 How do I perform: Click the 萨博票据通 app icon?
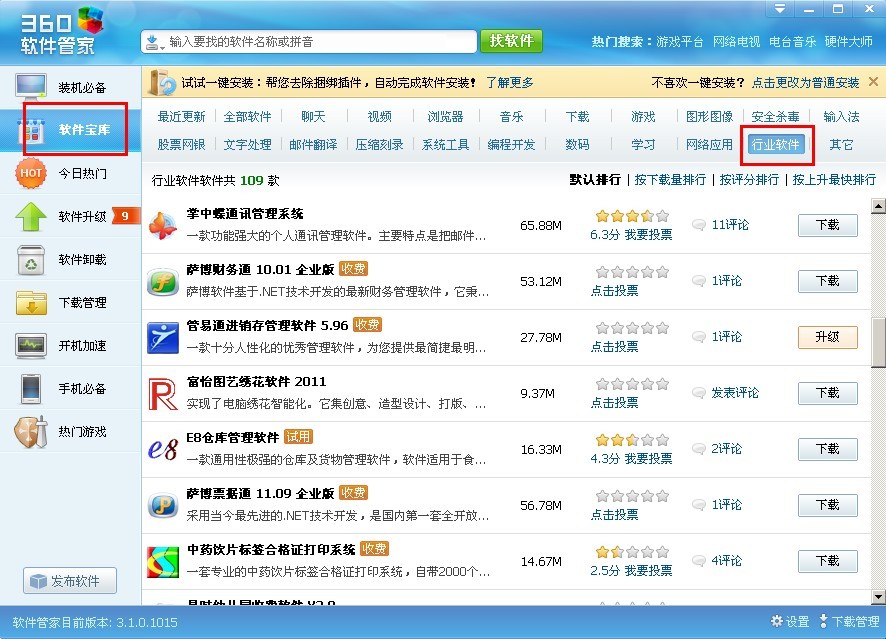pos(163,505)
